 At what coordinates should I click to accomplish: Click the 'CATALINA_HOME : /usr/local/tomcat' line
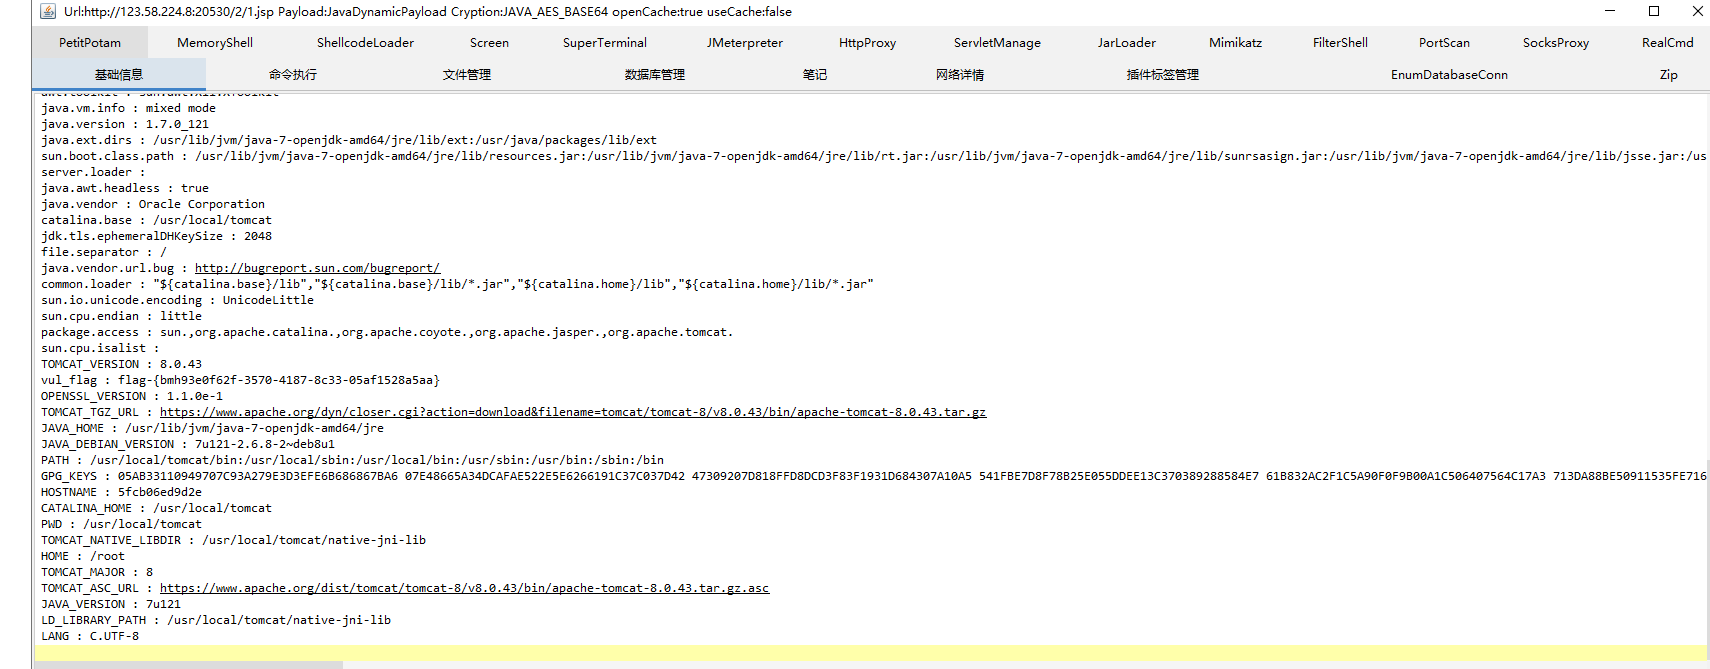(156, 508)
